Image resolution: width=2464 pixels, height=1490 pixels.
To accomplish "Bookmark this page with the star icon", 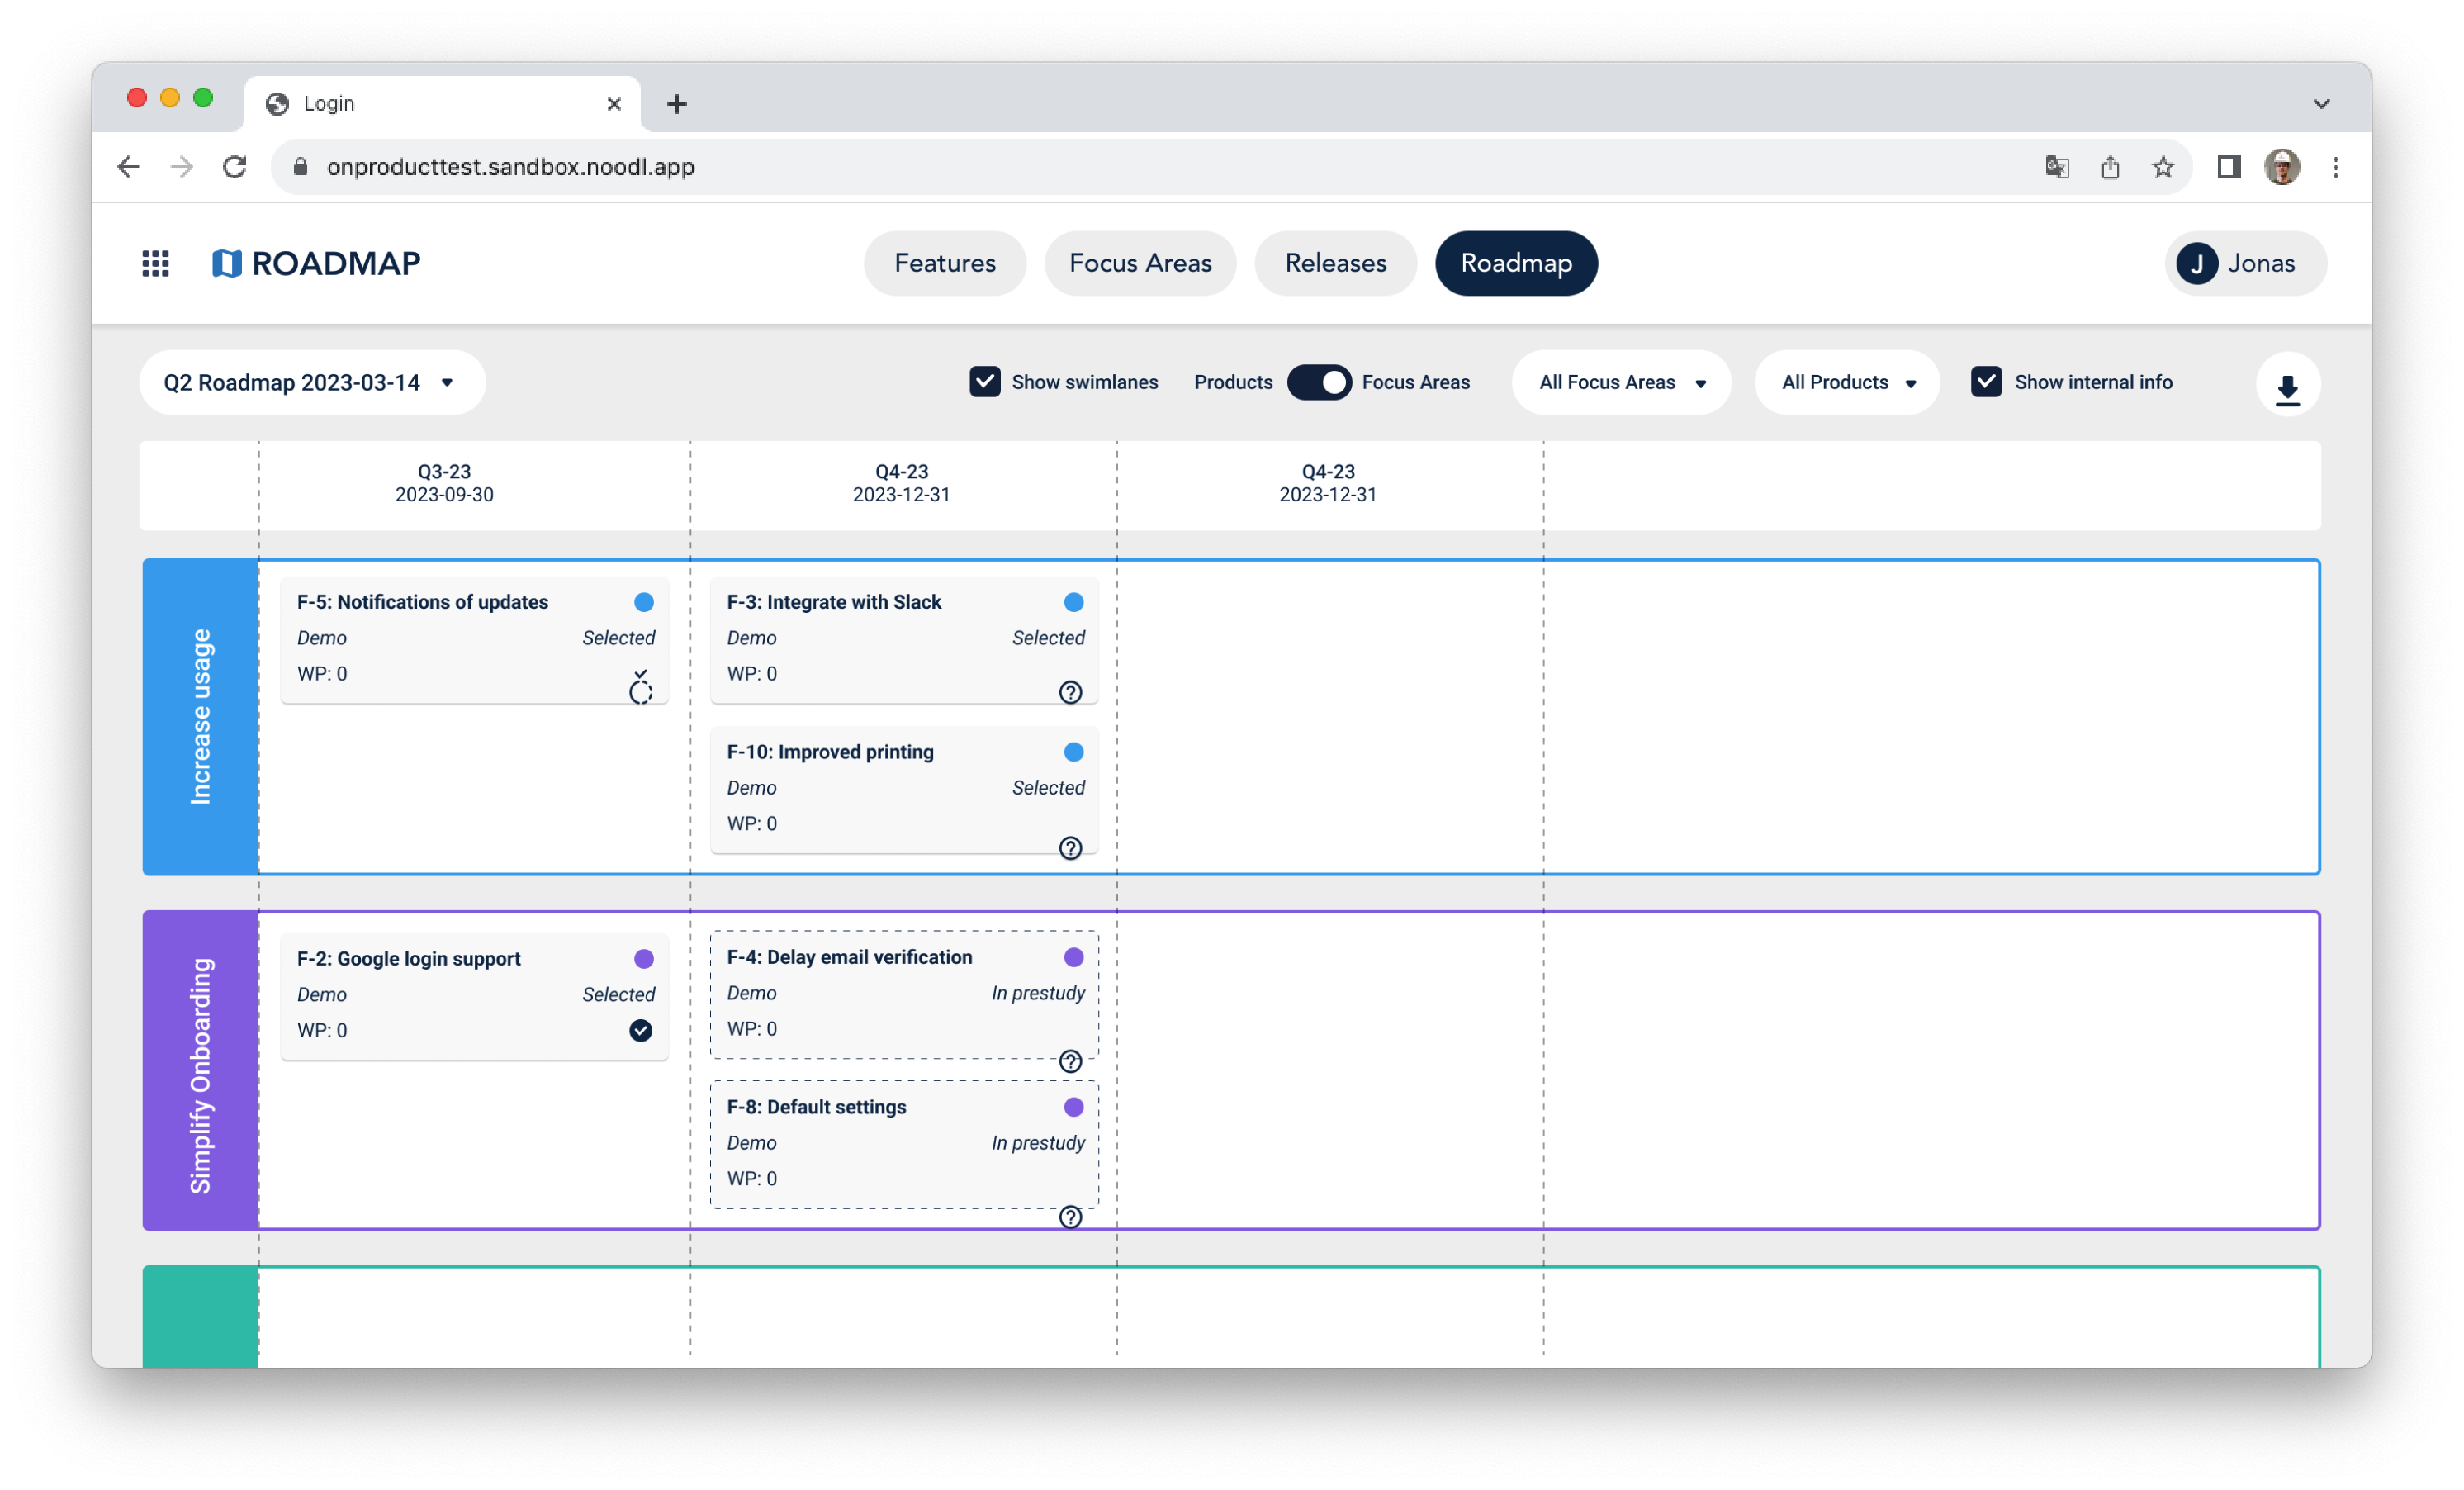I will [2163, 167].
